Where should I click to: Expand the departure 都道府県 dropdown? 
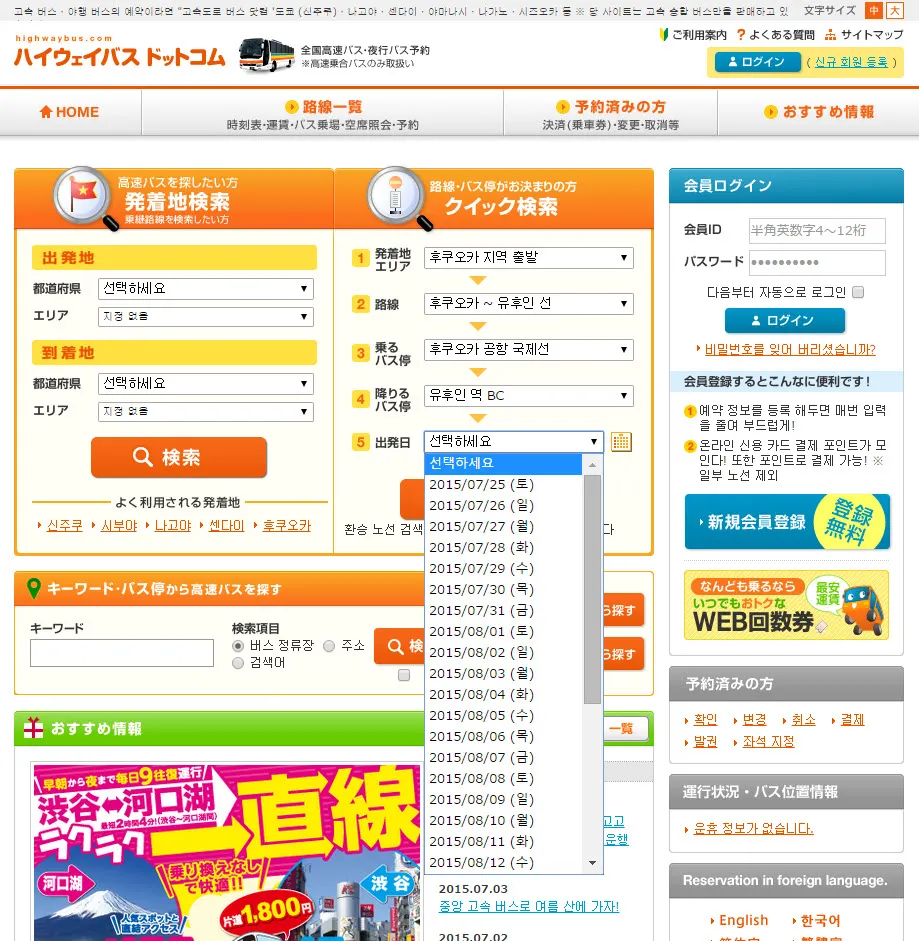point(207,289)
